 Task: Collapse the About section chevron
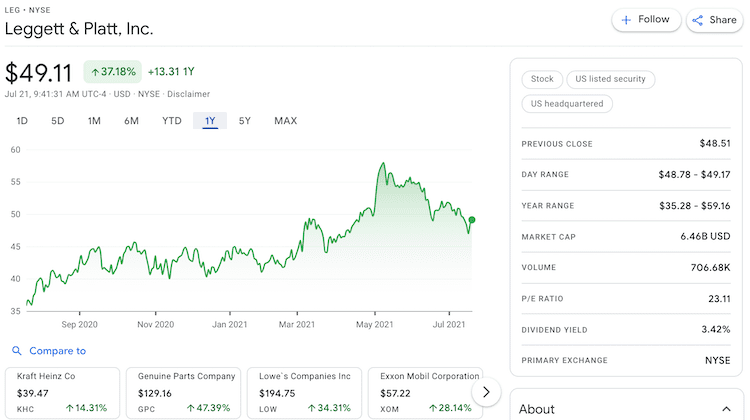(x=726, y=409)
